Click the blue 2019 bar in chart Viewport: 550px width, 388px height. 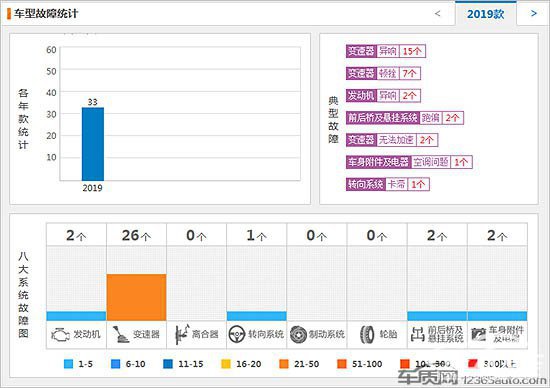click(x=93, y=144)
